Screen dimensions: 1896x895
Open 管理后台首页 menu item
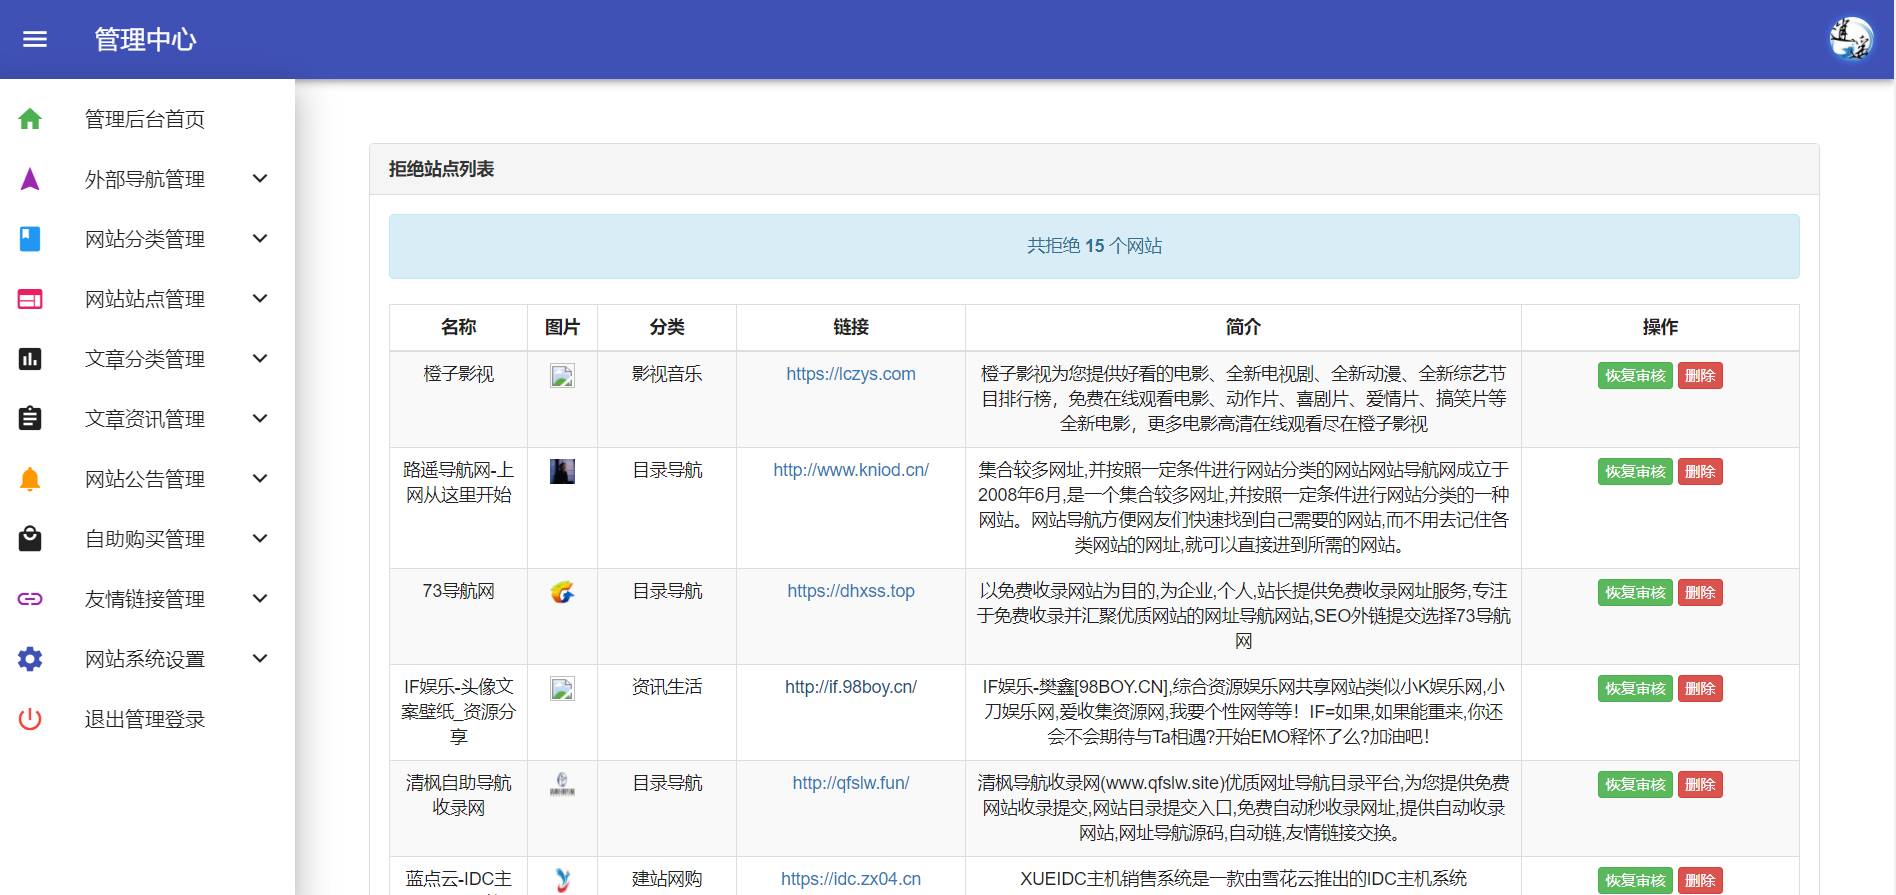(x=147, y=119)
